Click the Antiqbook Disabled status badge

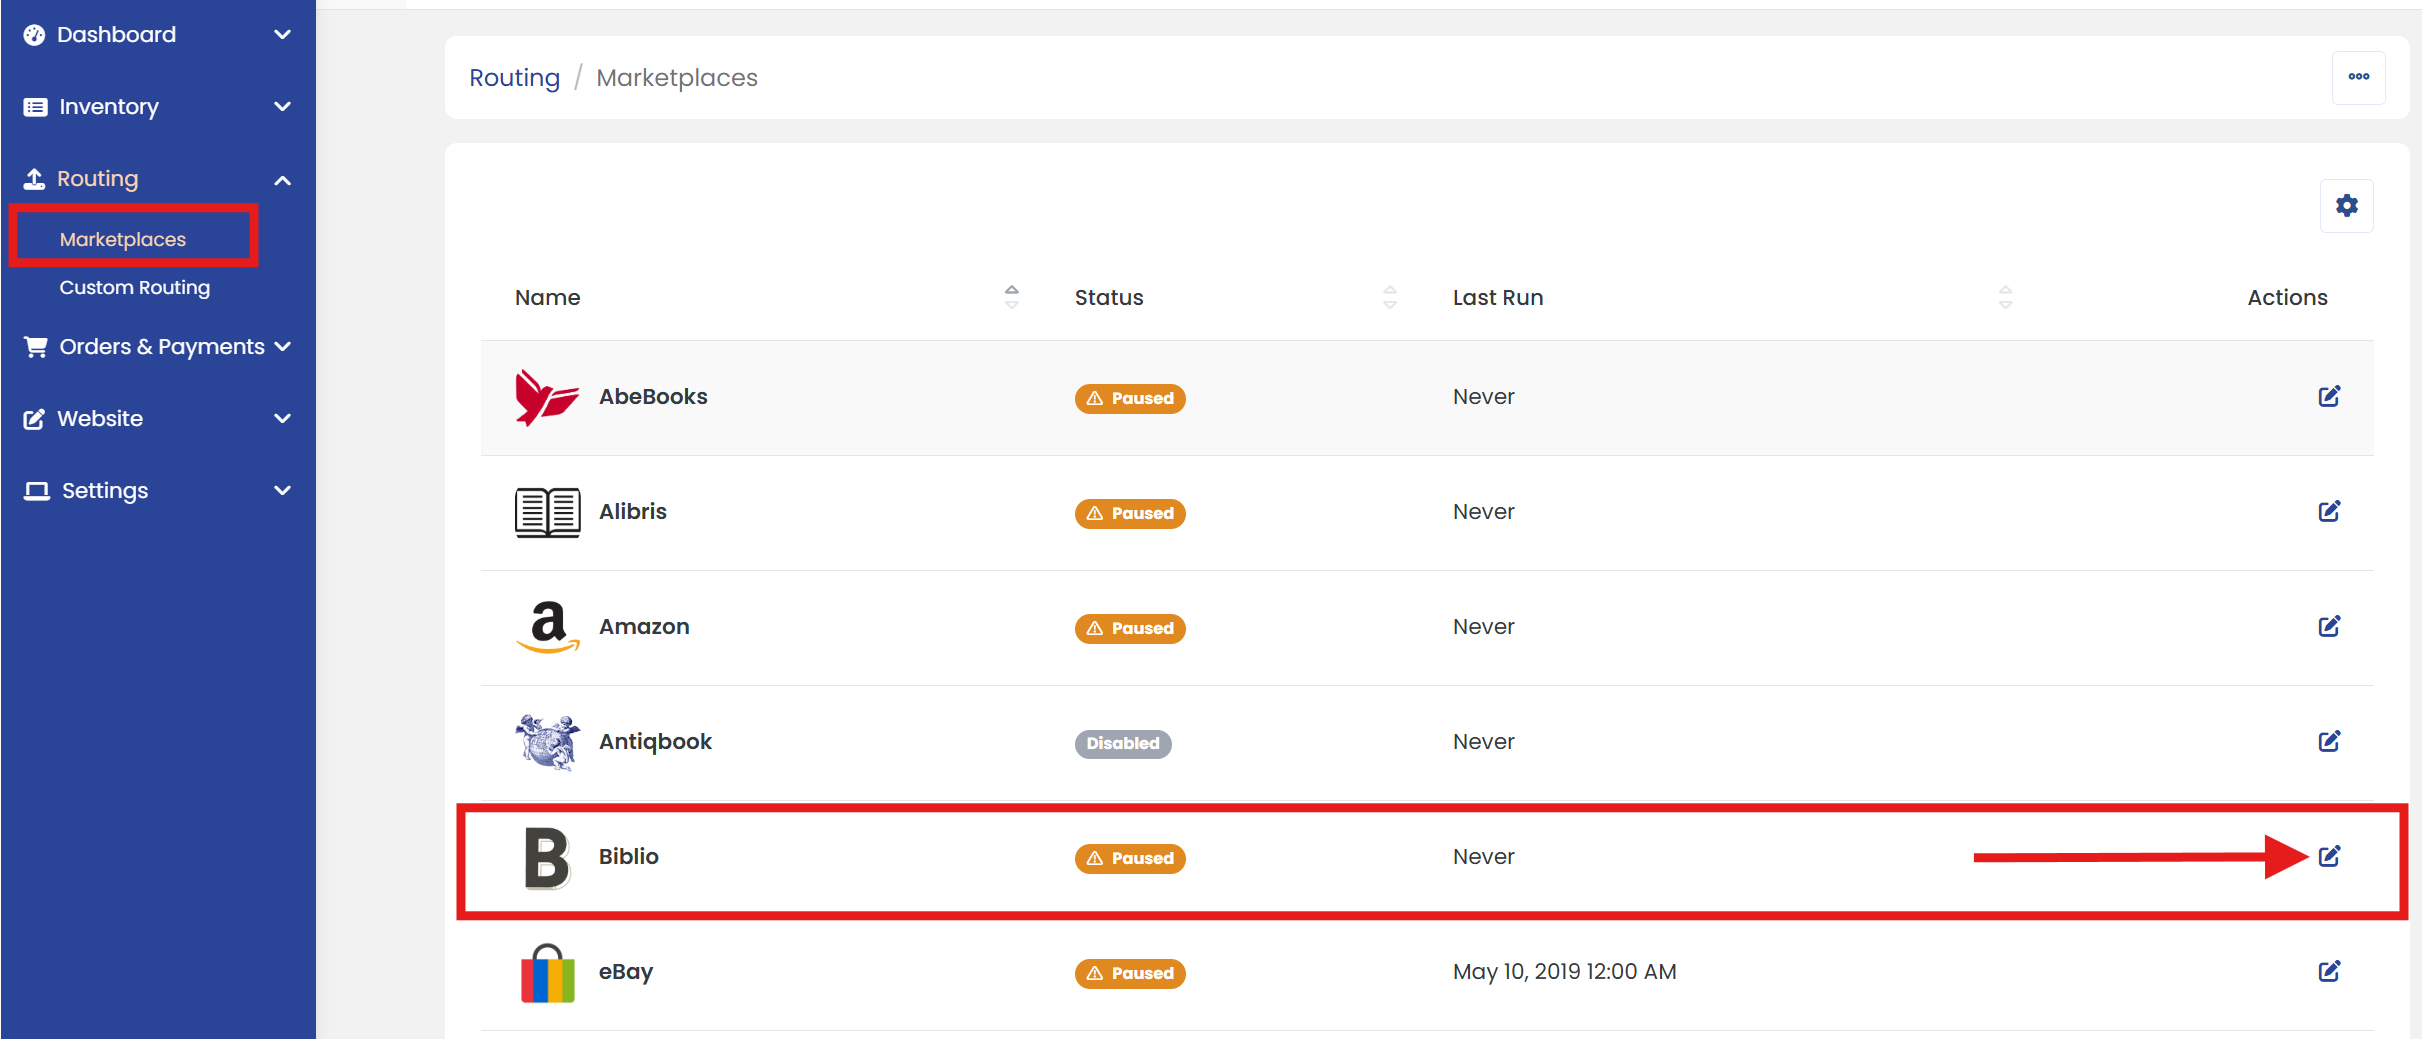pyautogui.click(x=1123, y=743)
